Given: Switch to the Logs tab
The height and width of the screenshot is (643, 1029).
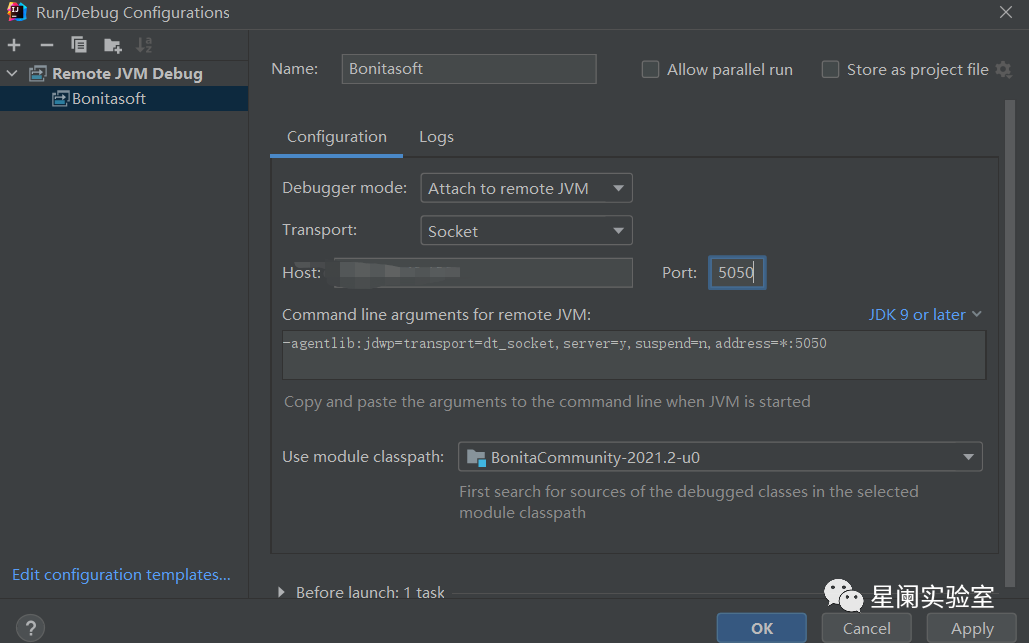Looking at the screenshot, I should coord(436,136).
